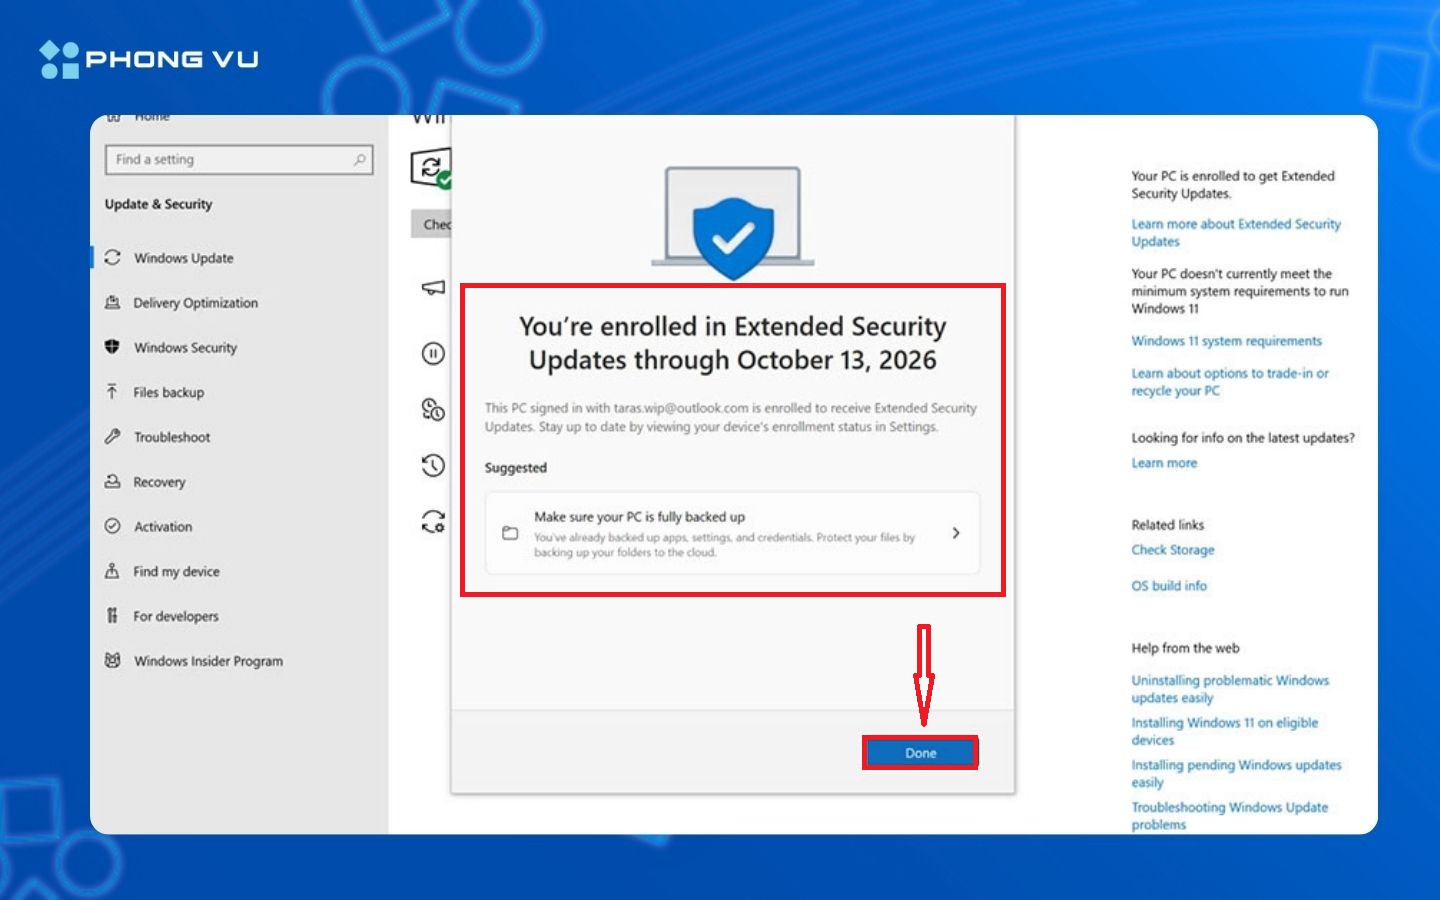Open Windows Insider Program page
The height and width of the screenshot is (900, 1440).
[209, 661]
